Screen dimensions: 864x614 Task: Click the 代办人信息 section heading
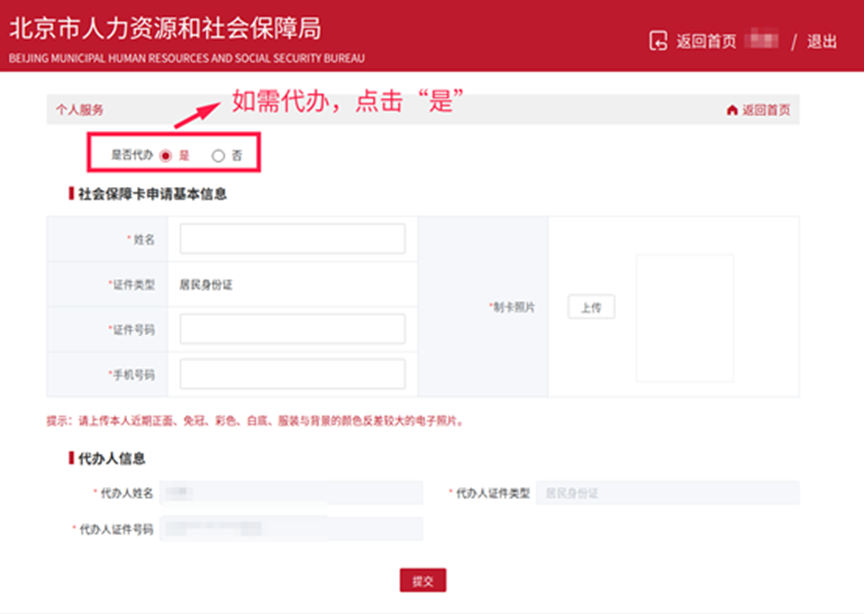click(112, 459)
